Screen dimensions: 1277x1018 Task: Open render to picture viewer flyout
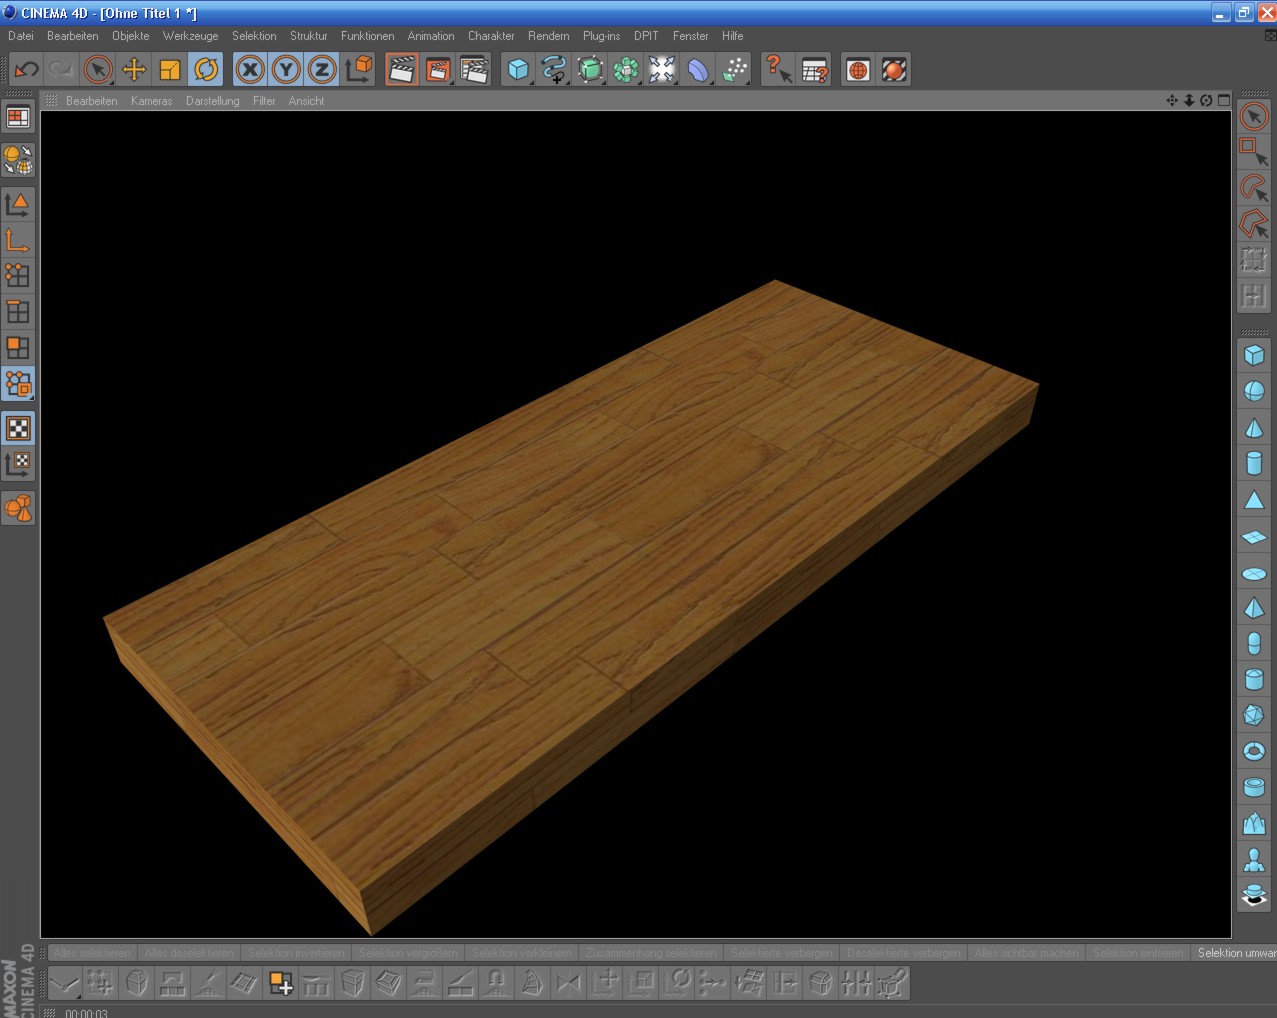438,70
